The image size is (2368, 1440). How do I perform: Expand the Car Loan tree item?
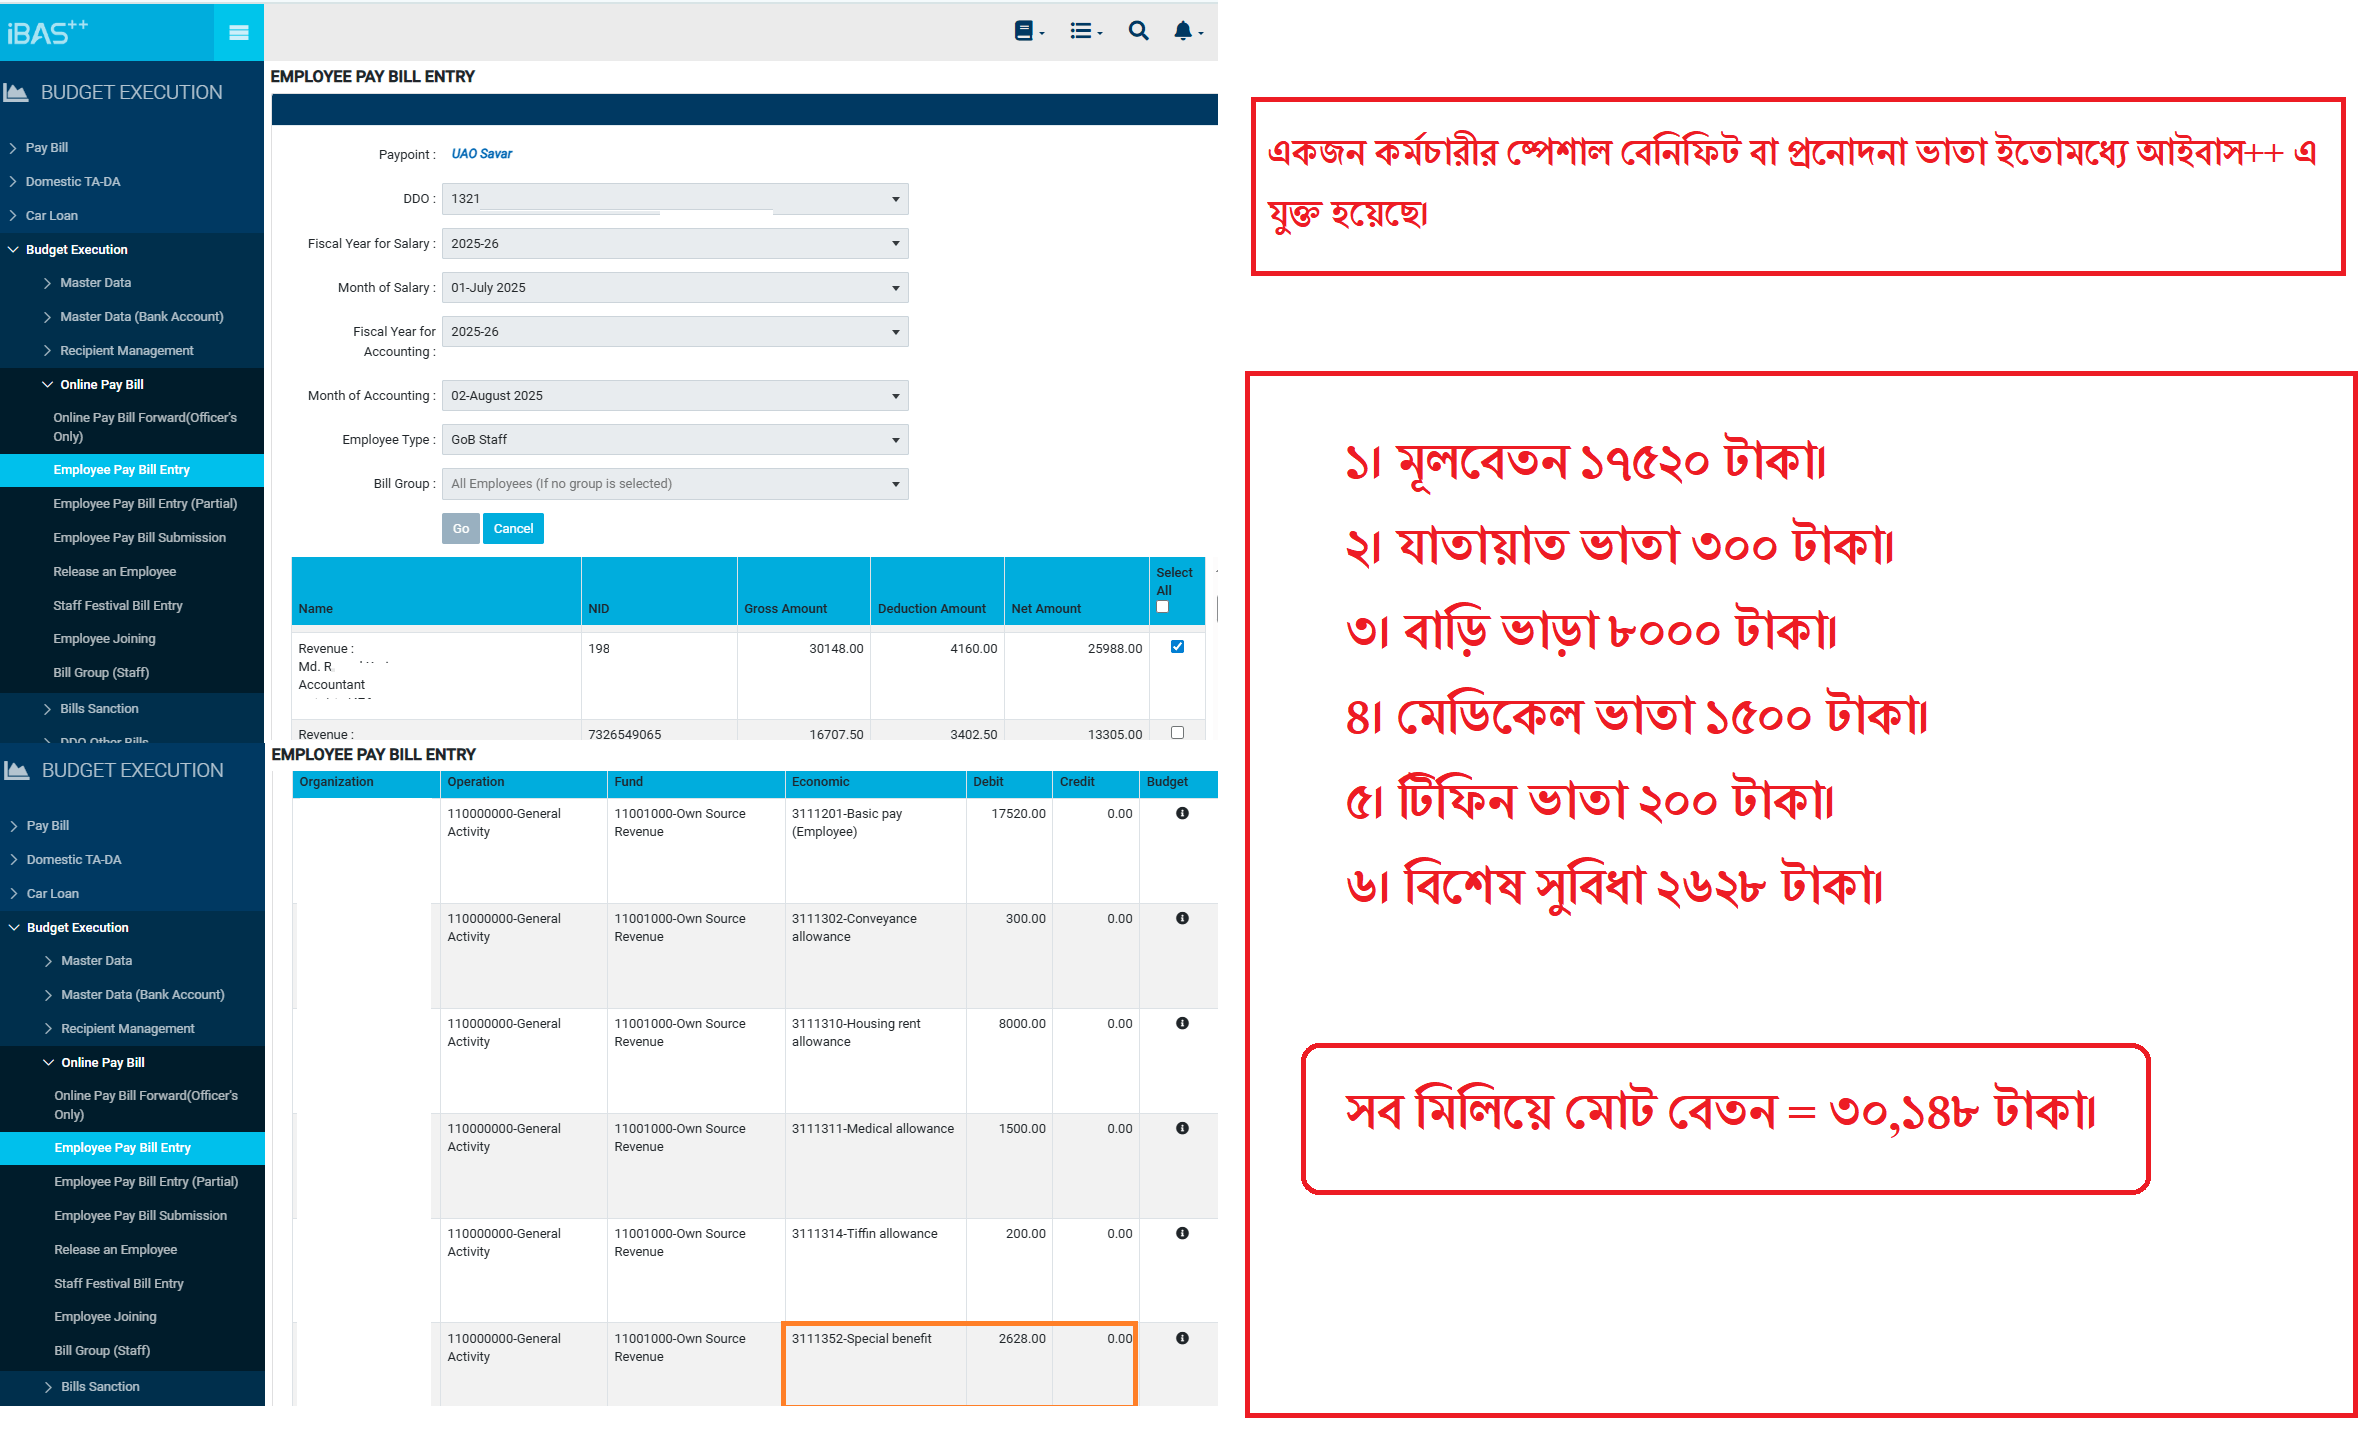click(51, 216)
